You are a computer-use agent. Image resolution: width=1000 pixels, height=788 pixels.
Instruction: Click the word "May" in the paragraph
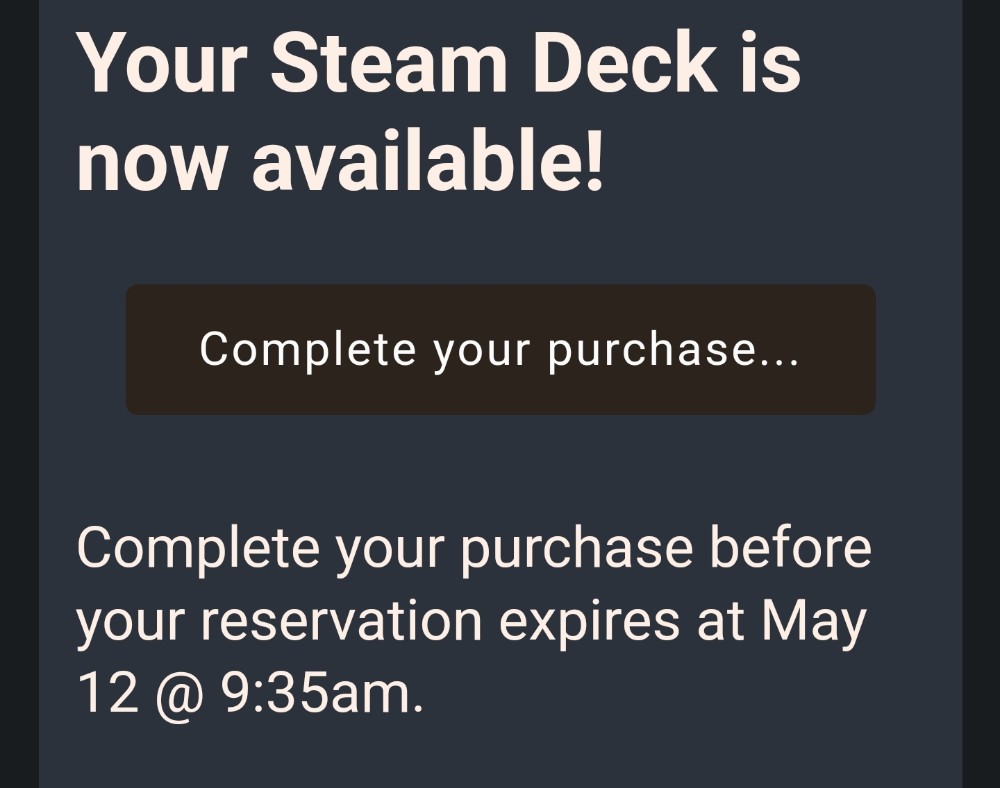pos(814,623)
